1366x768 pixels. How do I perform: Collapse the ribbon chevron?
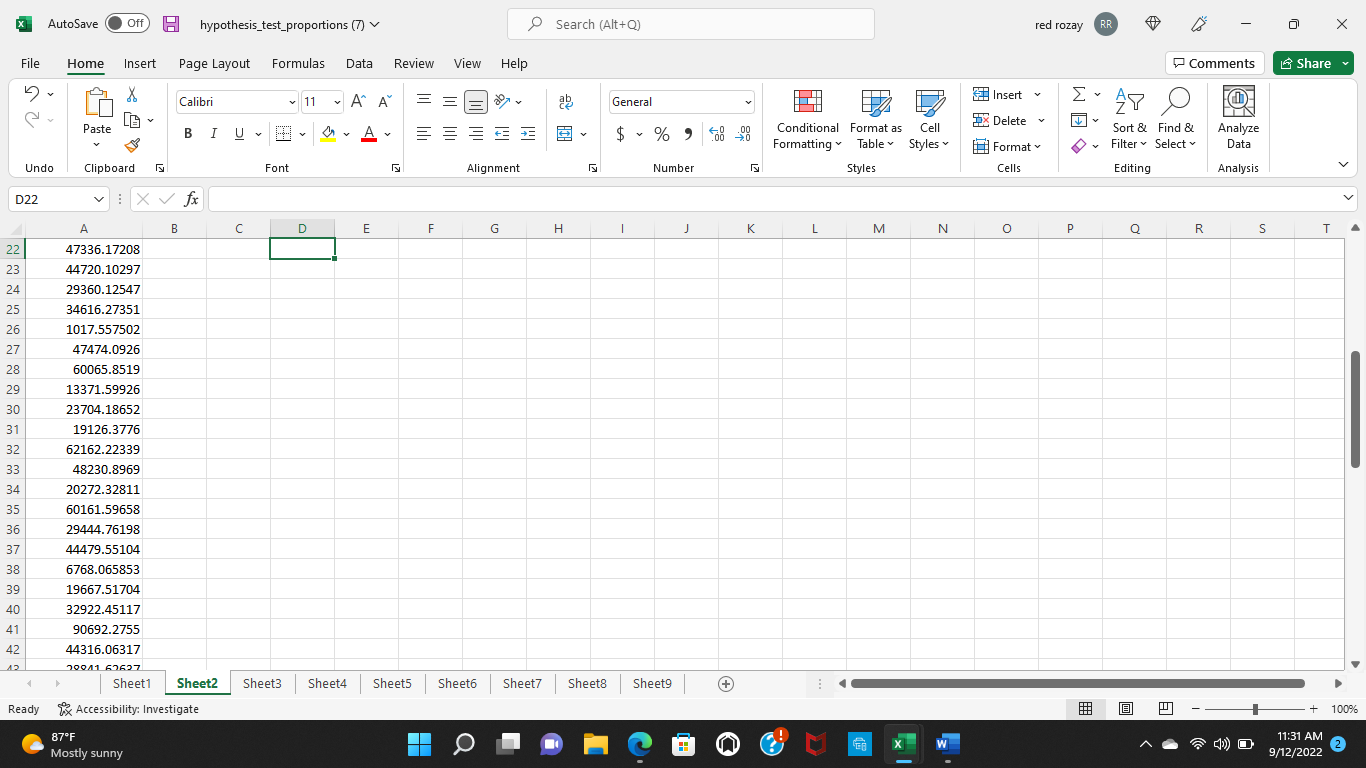(1343, 164)
